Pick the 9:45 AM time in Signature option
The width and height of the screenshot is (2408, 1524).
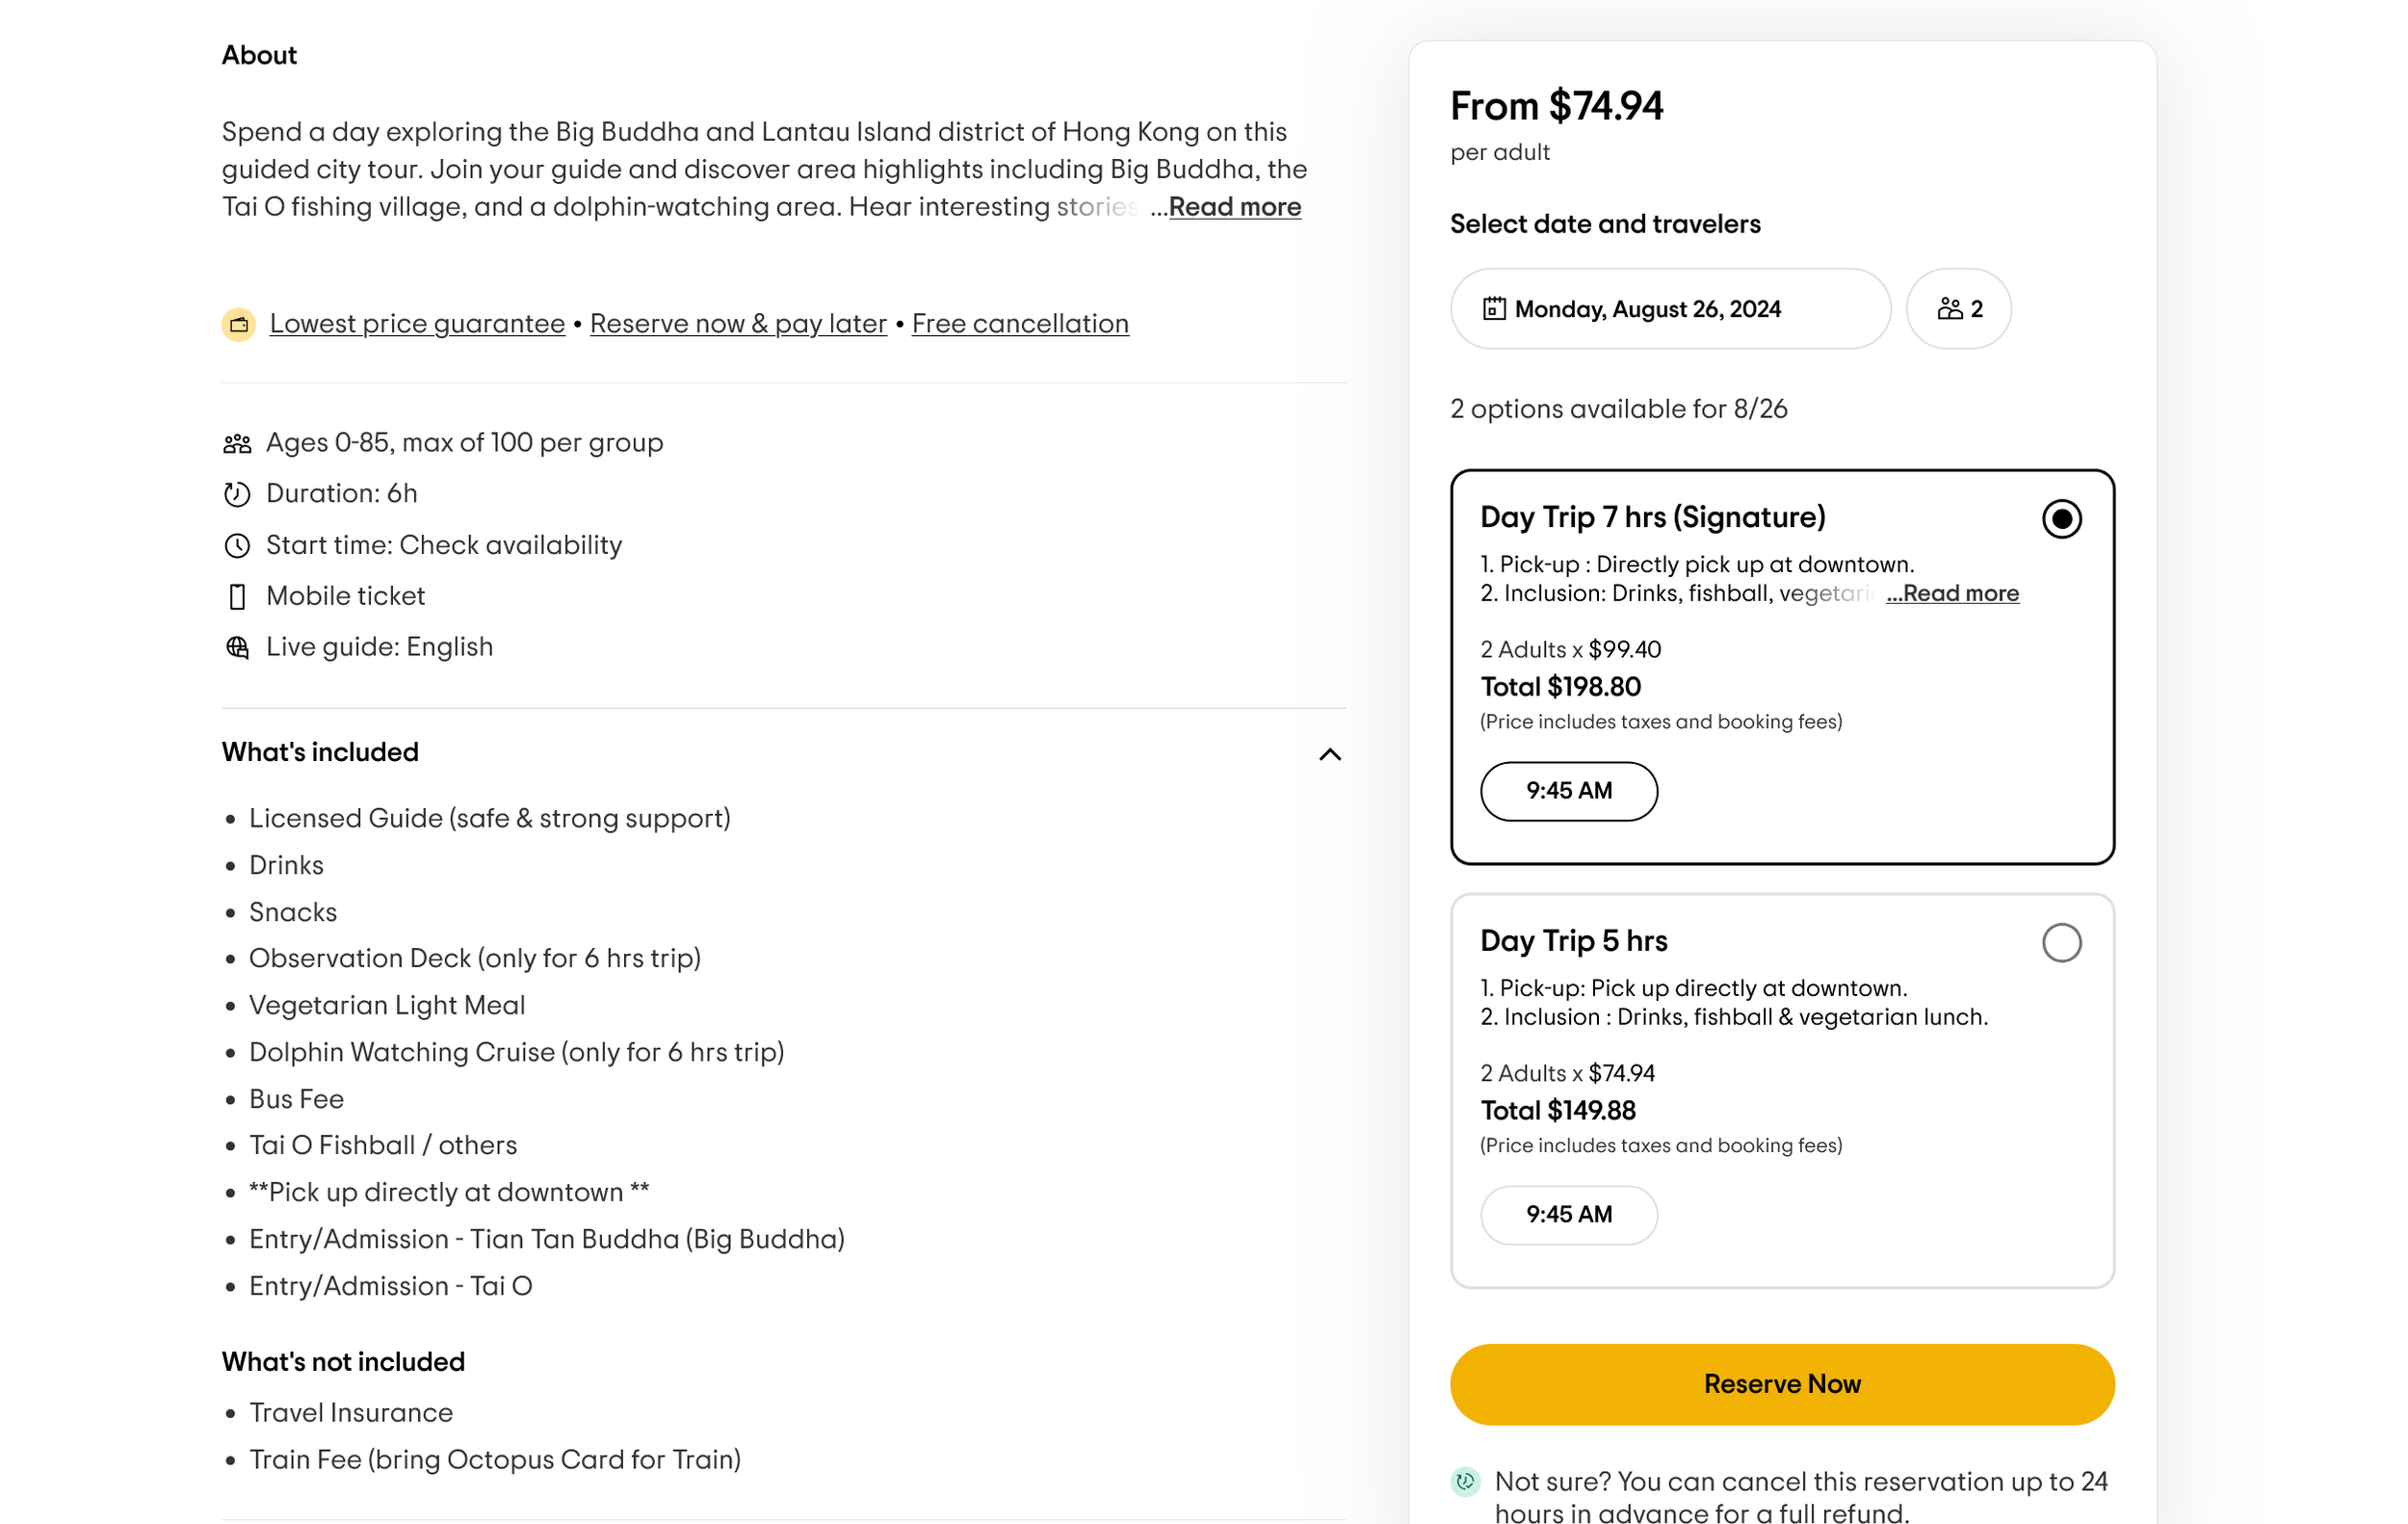[x=1568, y=791]
